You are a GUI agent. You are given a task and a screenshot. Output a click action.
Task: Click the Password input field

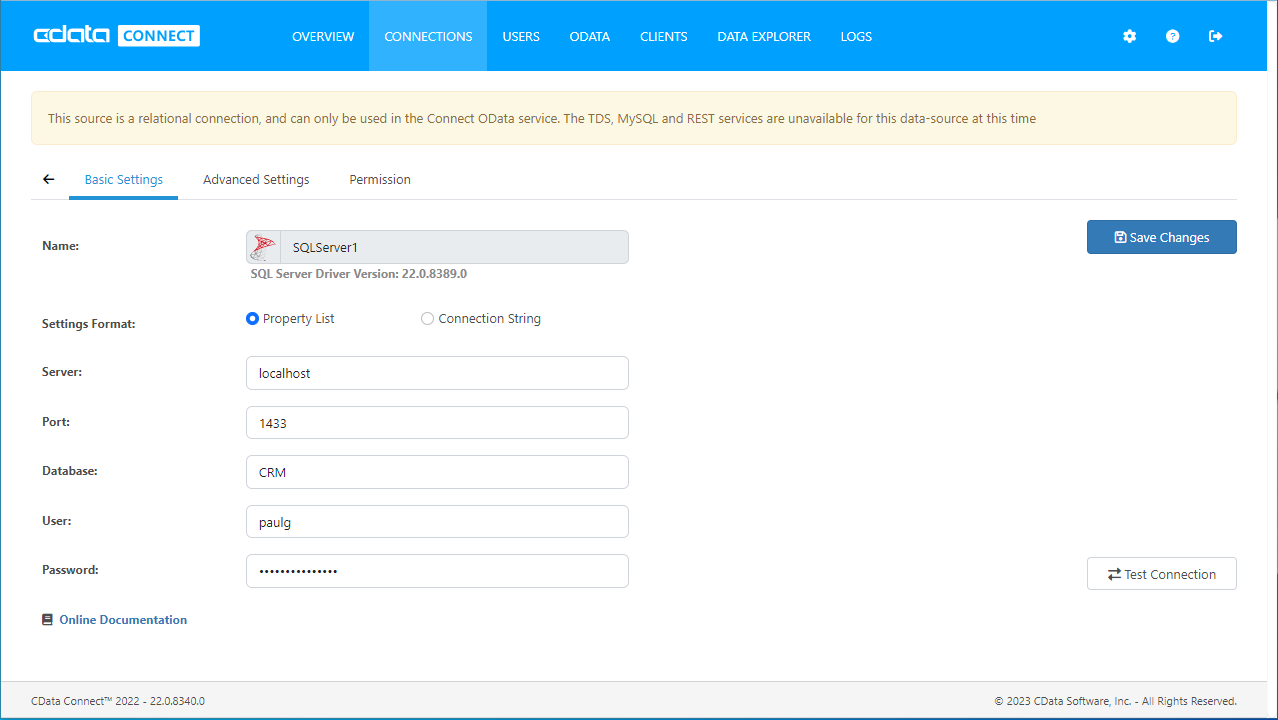437,571
